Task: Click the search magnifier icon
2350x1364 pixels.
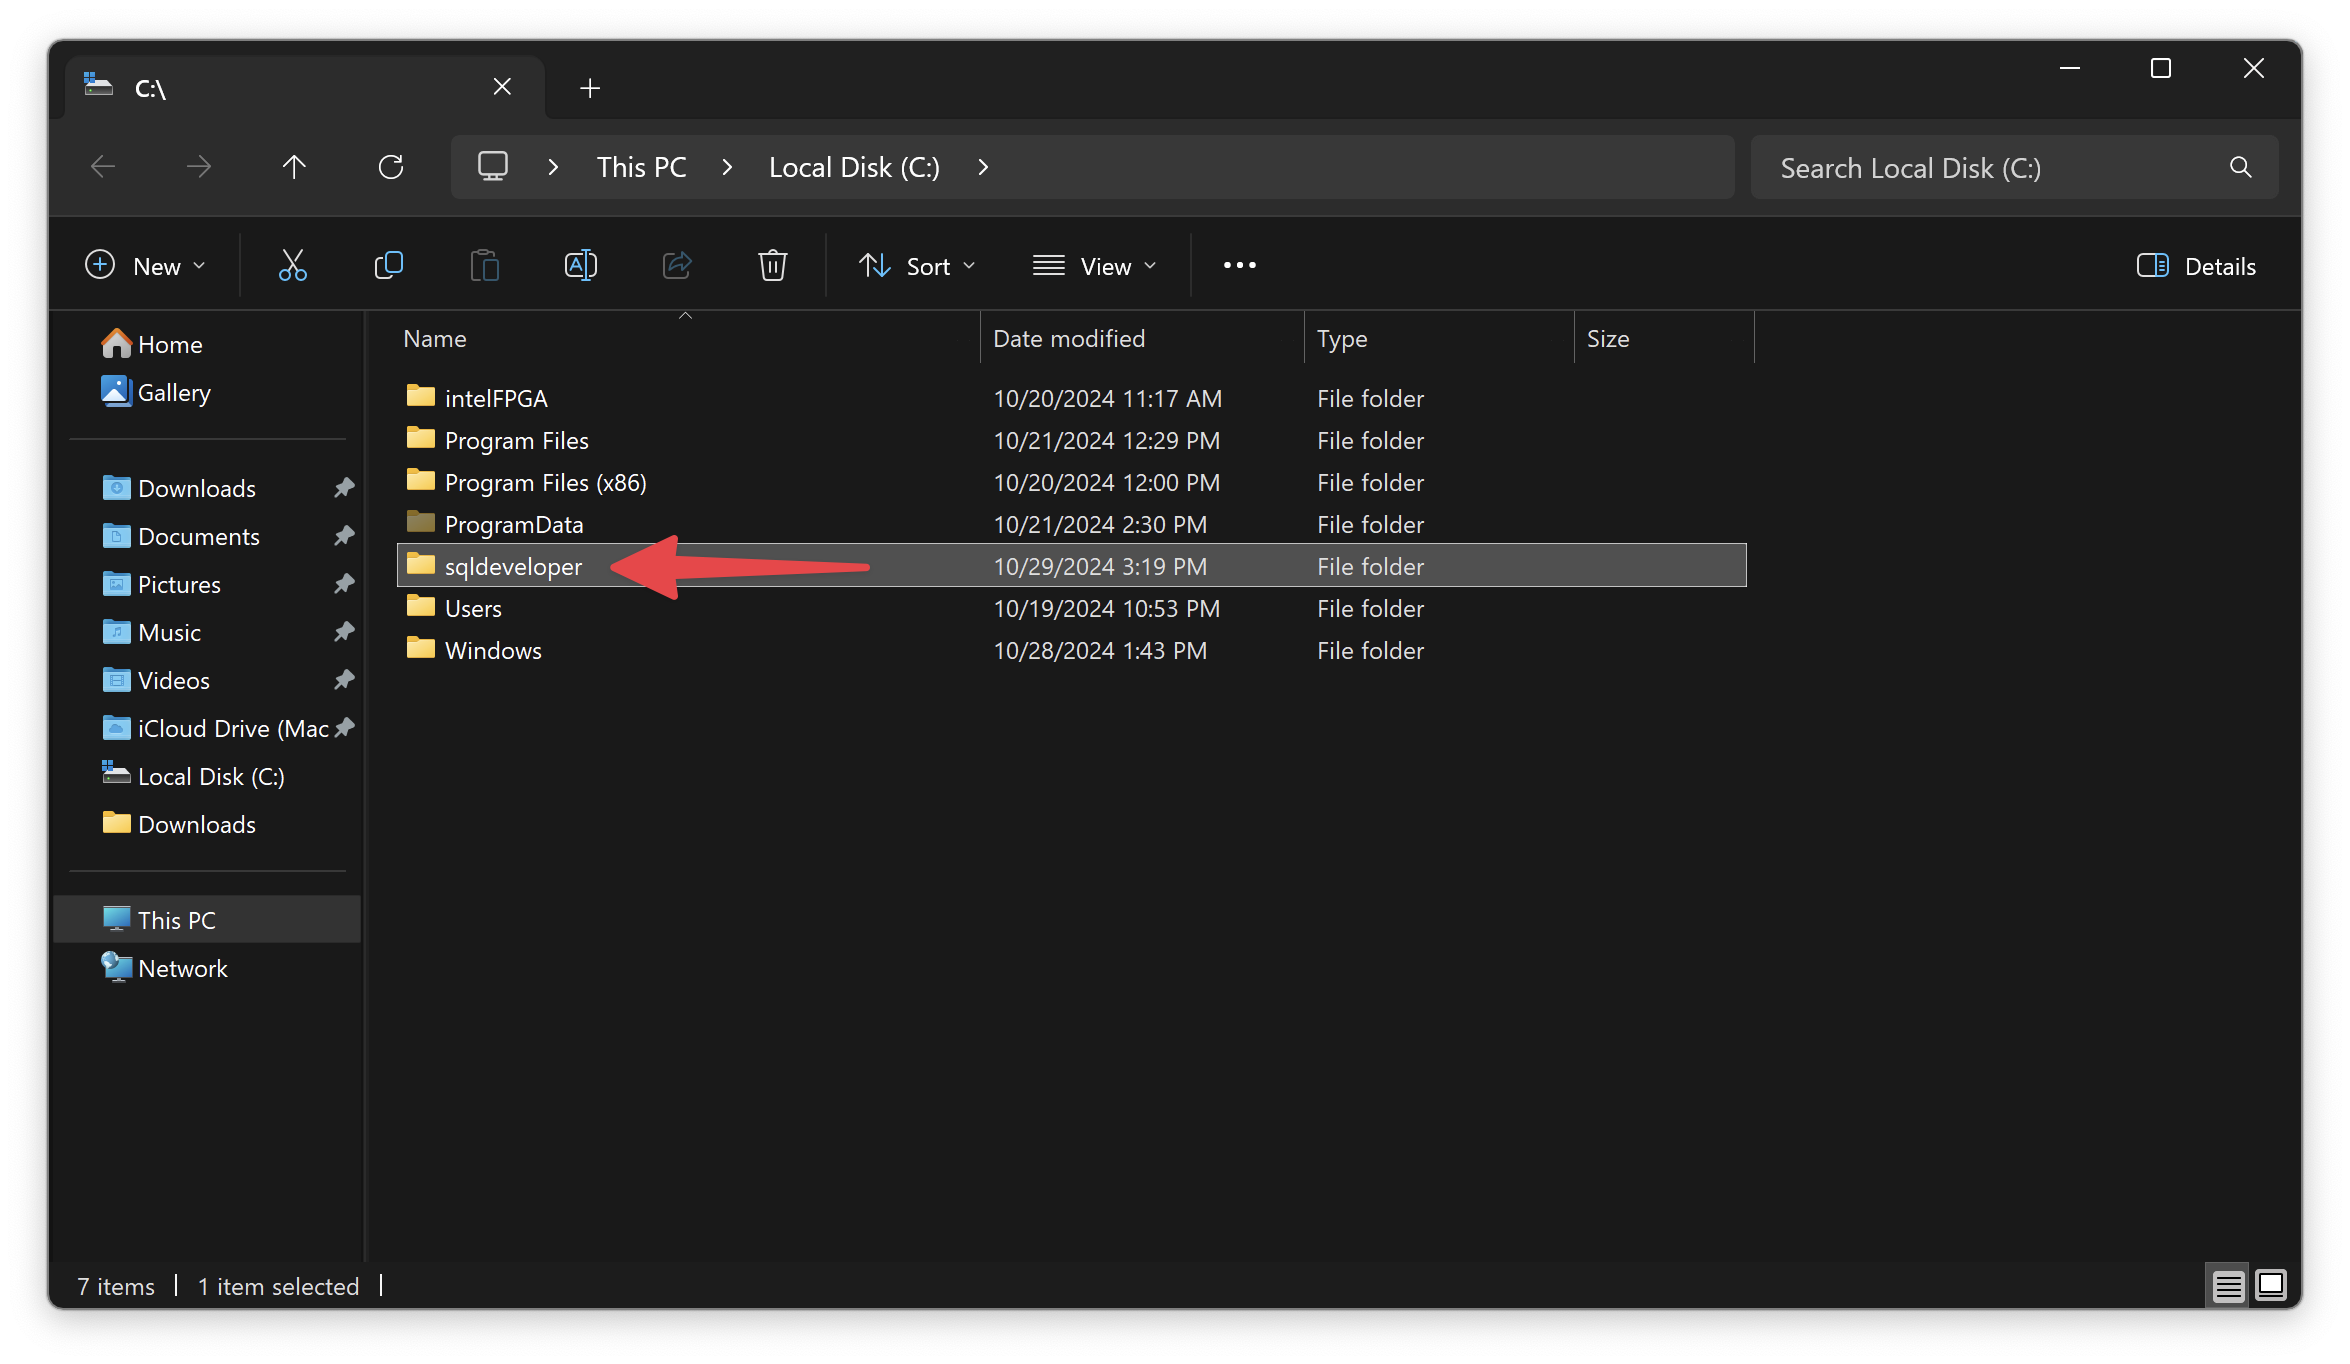Action: pyautogui.click(x=2241, y=168)
